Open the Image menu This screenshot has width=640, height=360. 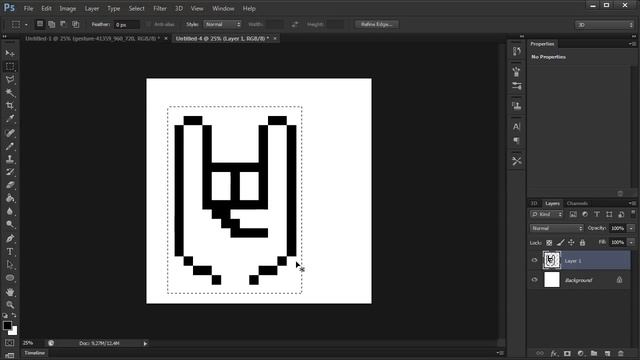(67, 8)
